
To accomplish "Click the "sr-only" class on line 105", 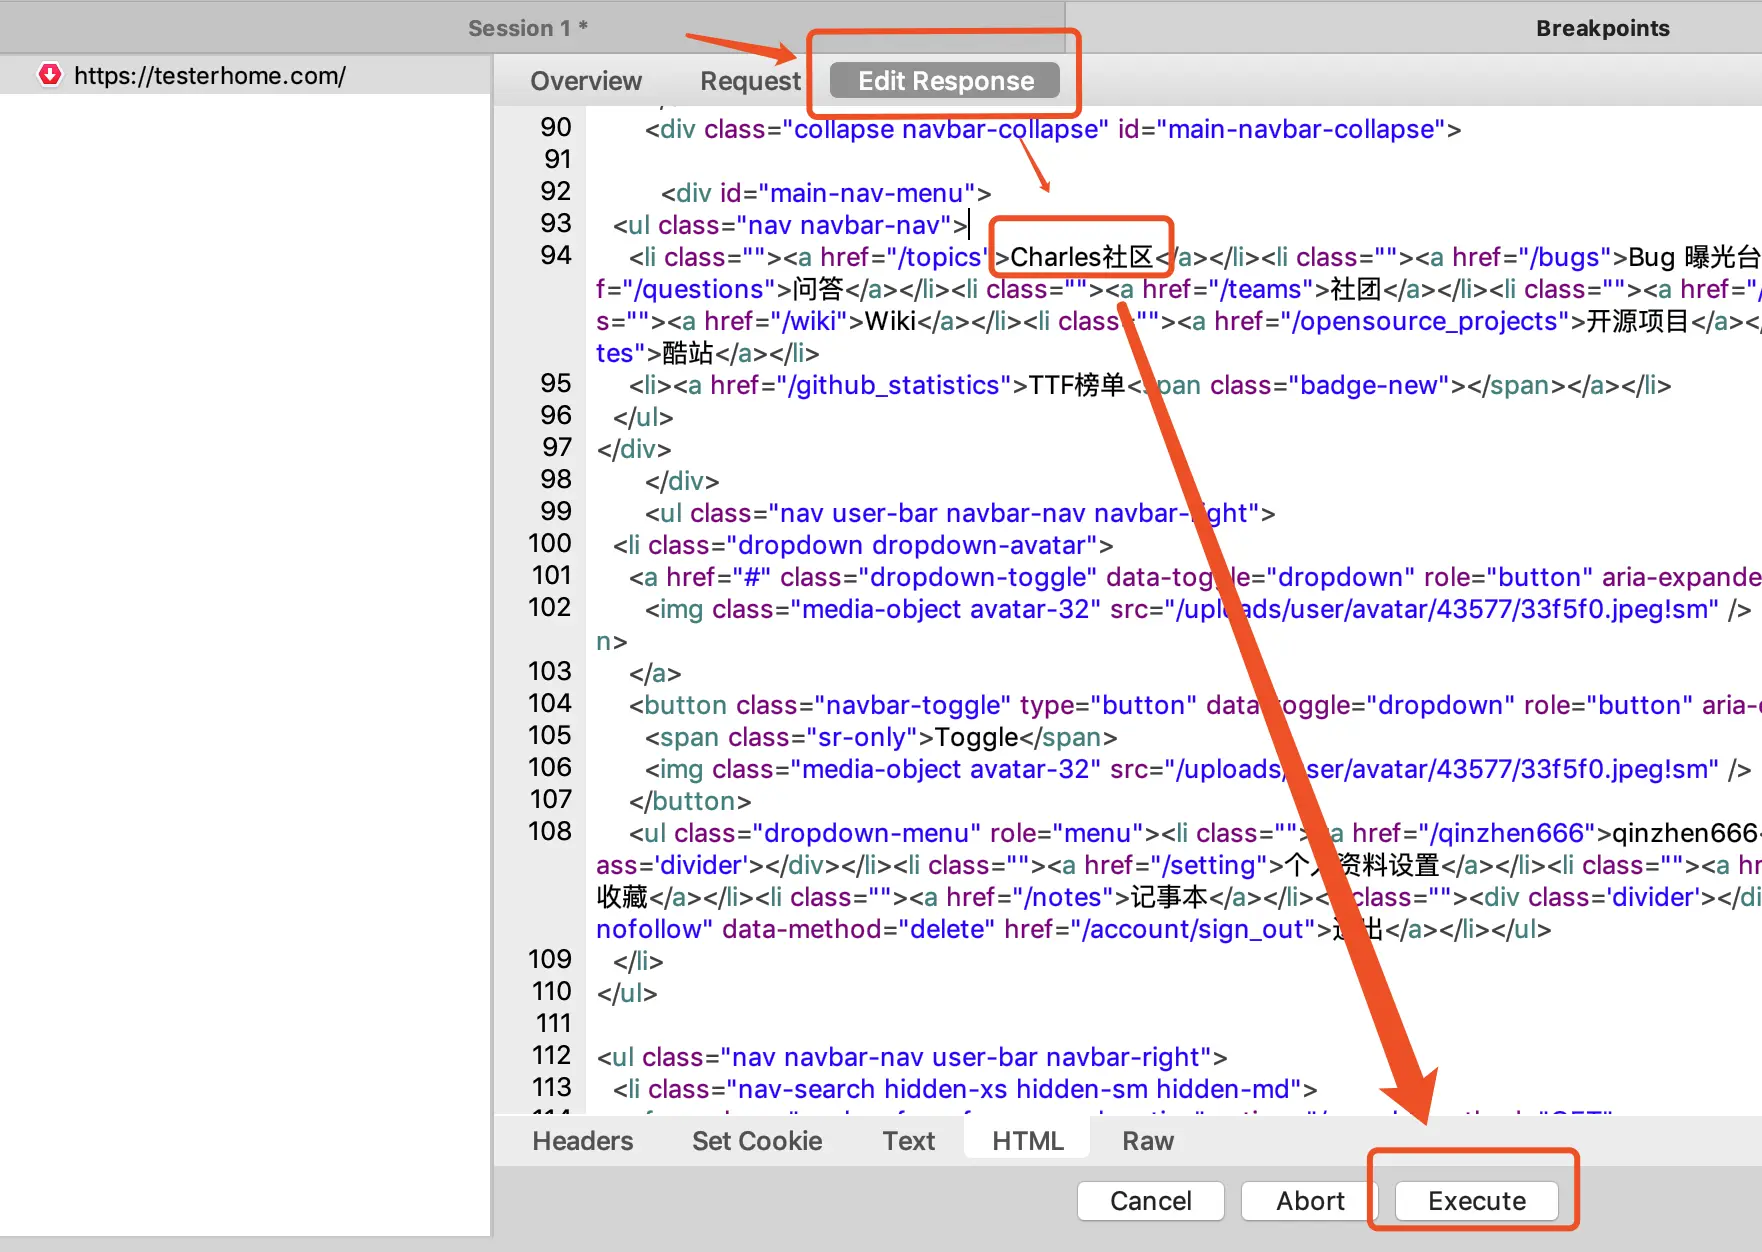I will (862, 737).
